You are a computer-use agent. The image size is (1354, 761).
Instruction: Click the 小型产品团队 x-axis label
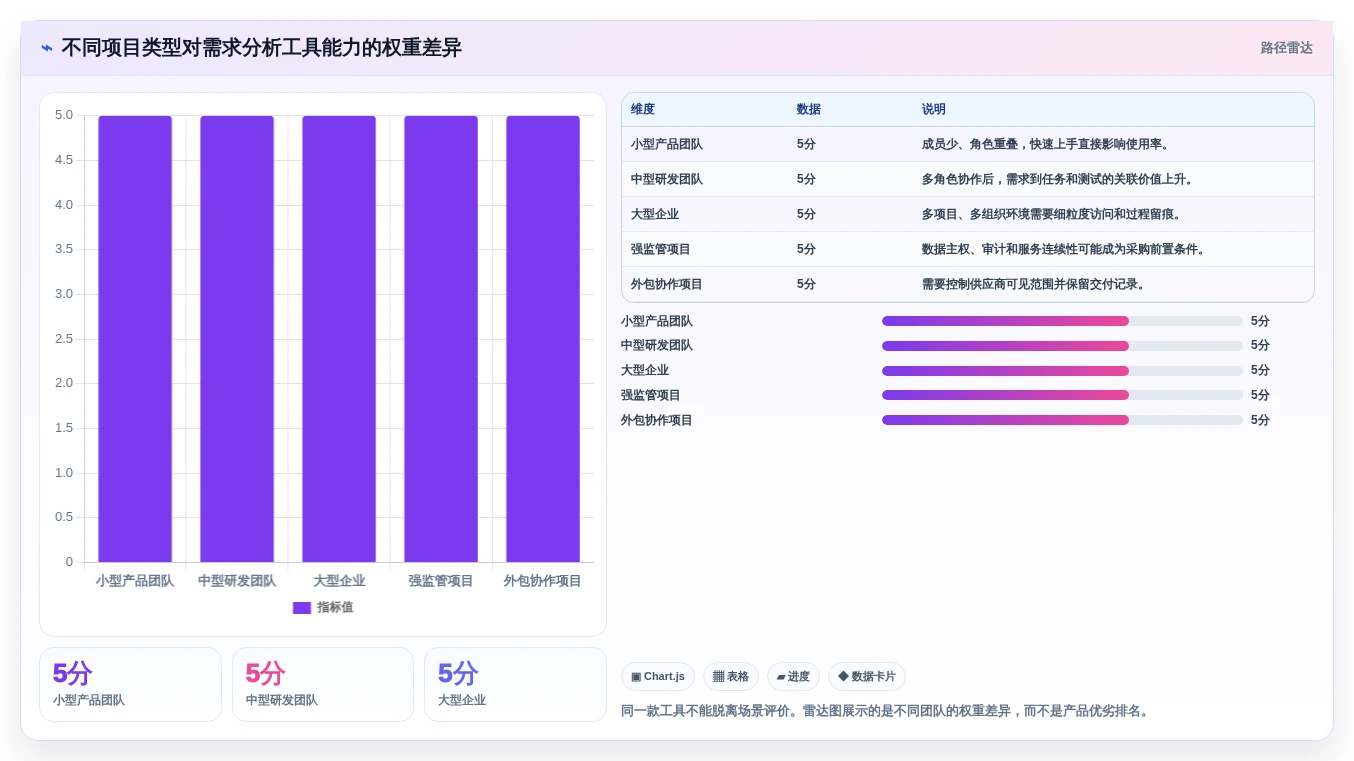pyautogui.click(x=135, y=581)
